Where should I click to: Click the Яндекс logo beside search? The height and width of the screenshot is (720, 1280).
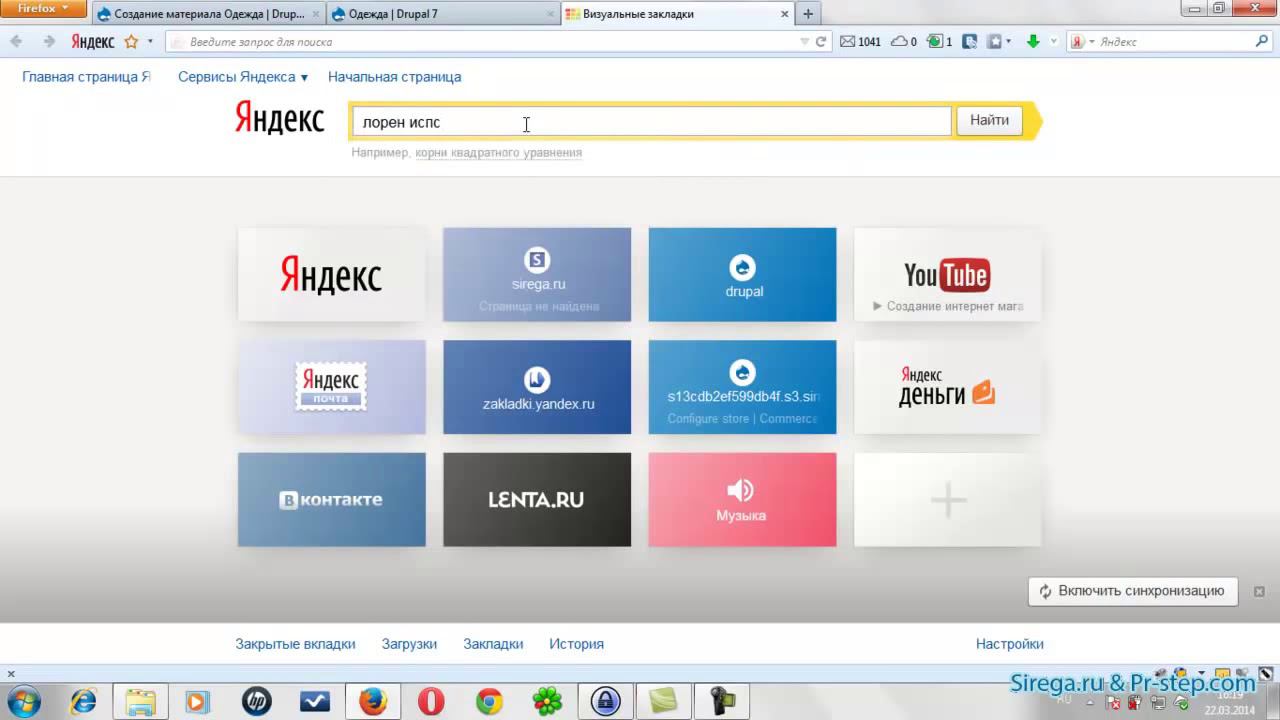click(280, 119)
